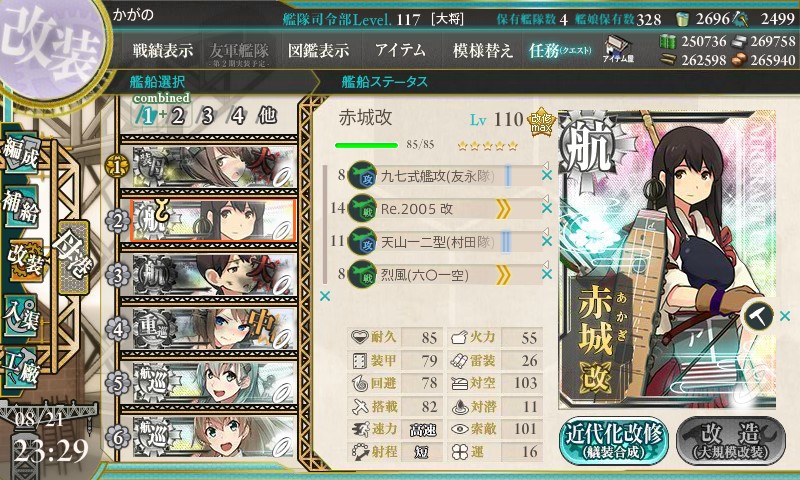The width and height of the screenshot is (800, 480).
Task: Switch to fleet 3 tab
Action: pos(207,116)
